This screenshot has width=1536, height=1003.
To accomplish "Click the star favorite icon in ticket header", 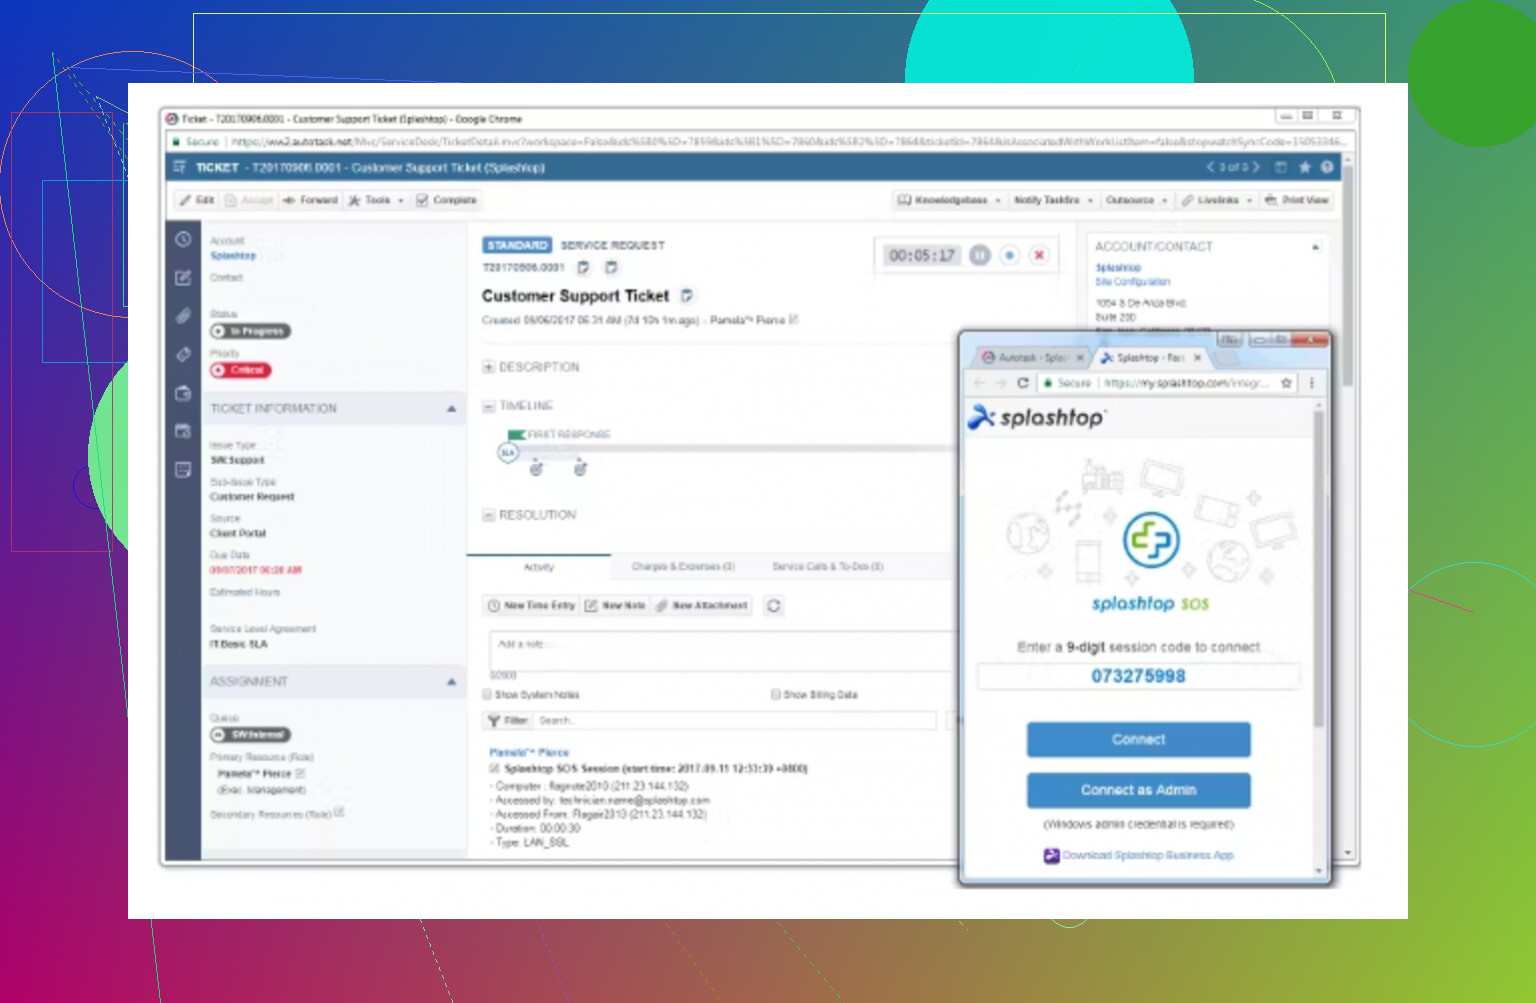I will [1304, 168].
